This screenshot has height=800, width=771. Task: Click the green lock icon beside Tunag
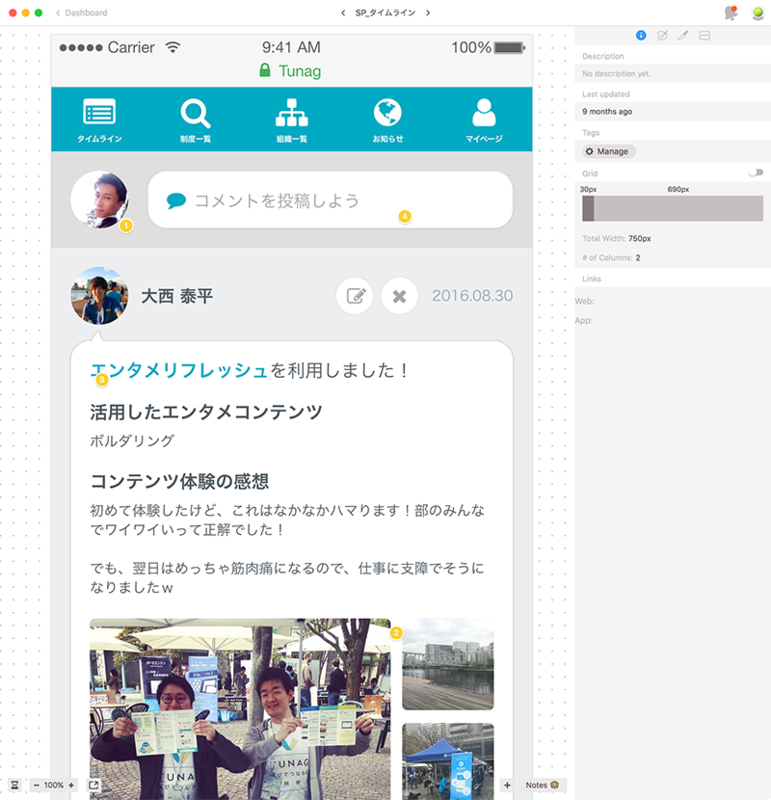[264, 70]
